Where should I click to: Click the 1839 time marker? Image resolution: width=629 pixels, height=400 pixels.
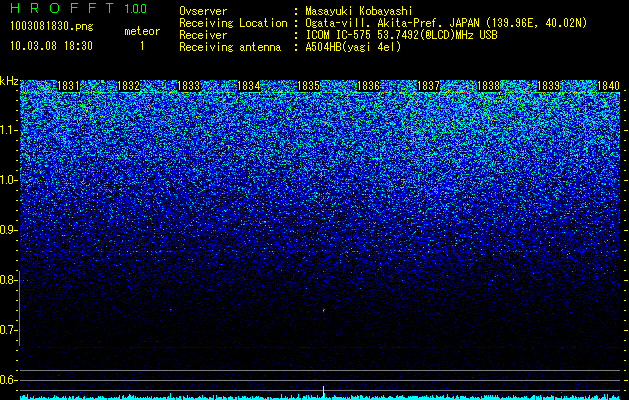[548, 86]
